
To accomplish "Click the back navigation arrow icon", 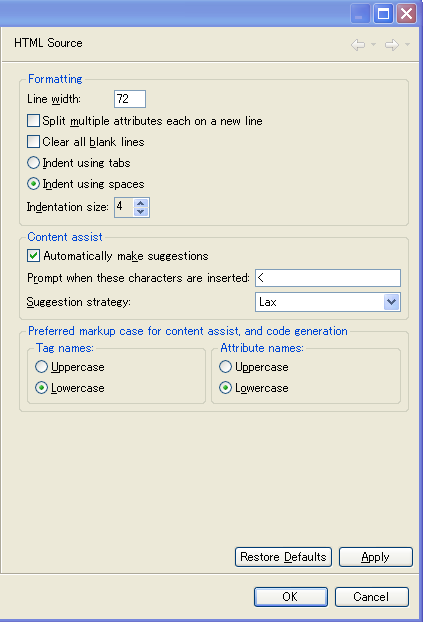I will 358,45.
